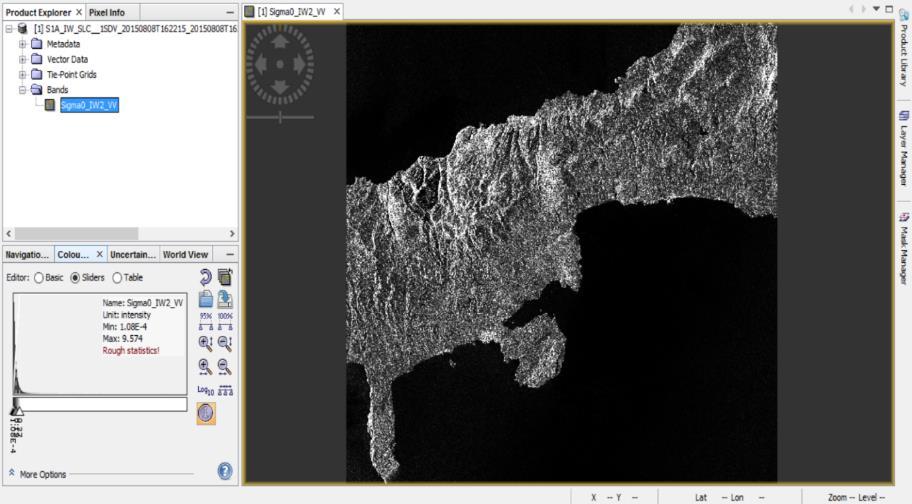
Task: Zoom in histogram horizontally
Action: click(205, 367)
